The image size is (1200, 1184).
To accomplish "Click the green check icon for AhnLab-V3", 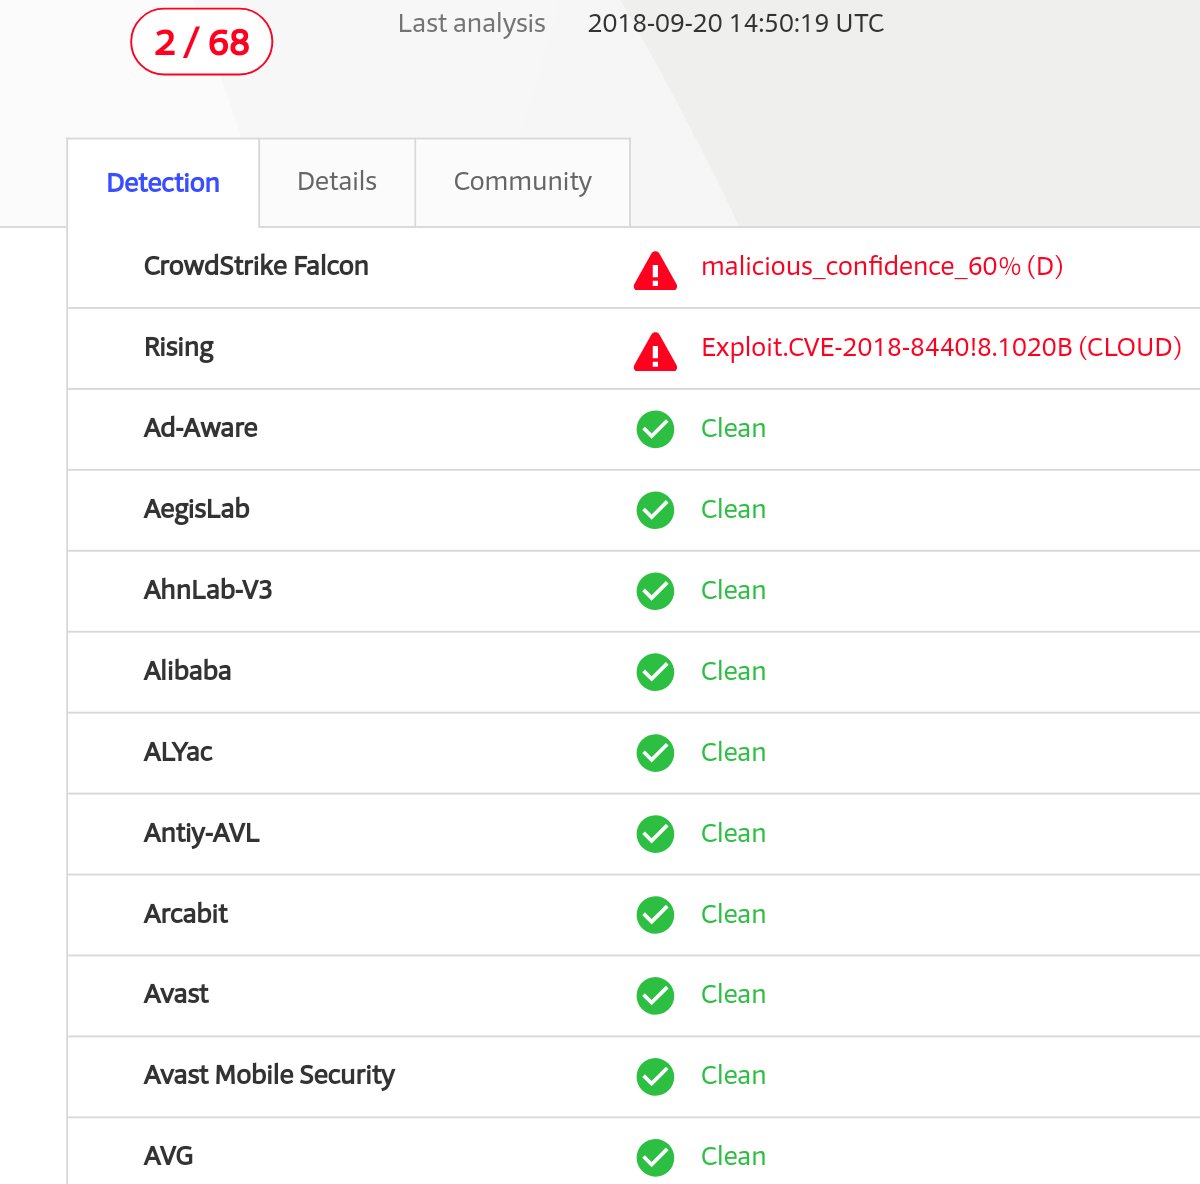I will [655, 591].
